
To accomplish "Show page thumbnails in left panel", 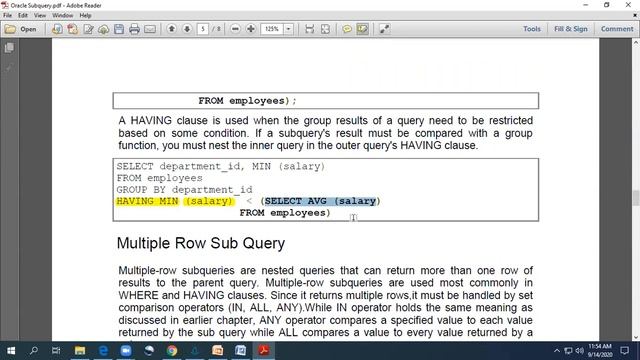I will [9, 48].
